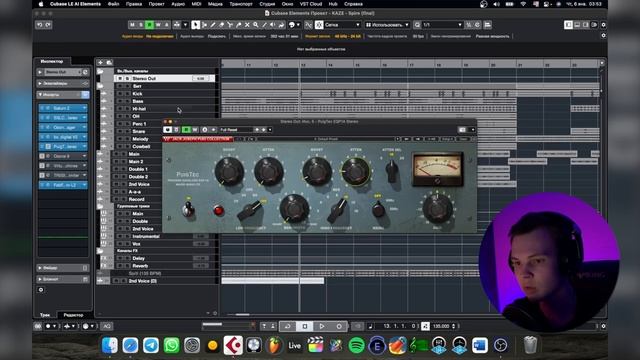
Task: Open Spotify from the Dock
Action: coord(356,345)
